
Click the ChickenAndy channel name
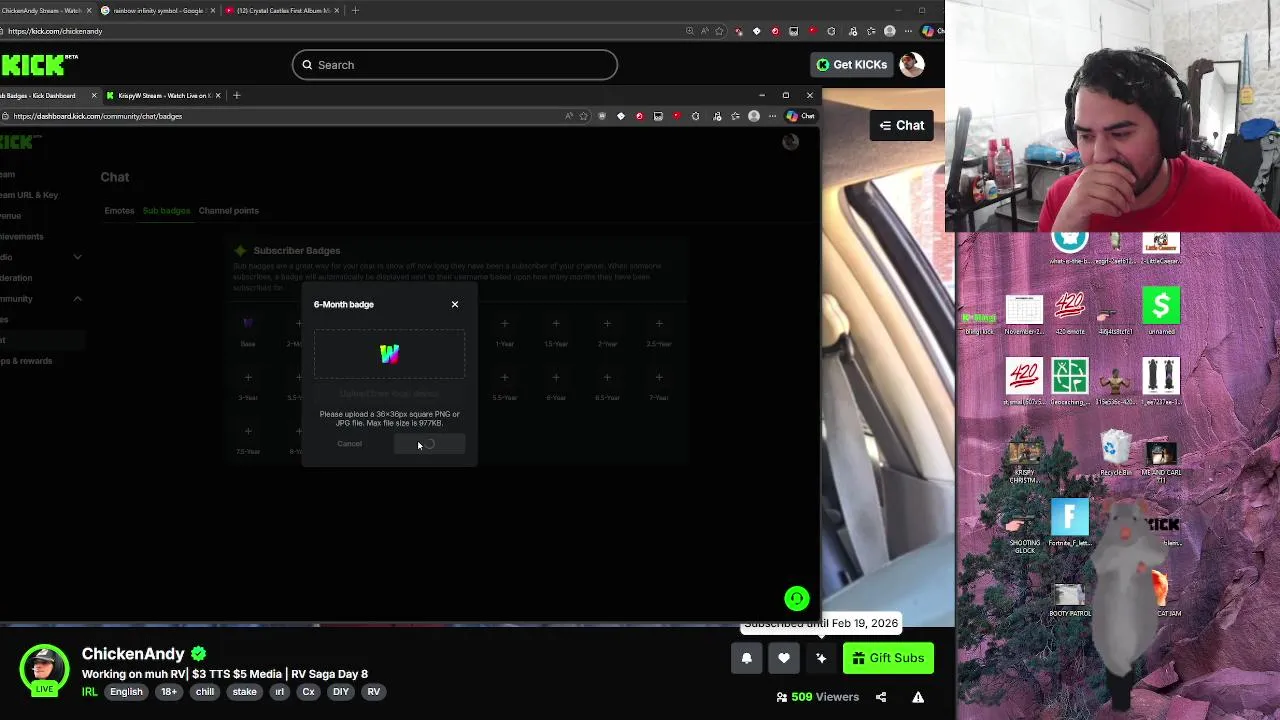coord(133,654)
